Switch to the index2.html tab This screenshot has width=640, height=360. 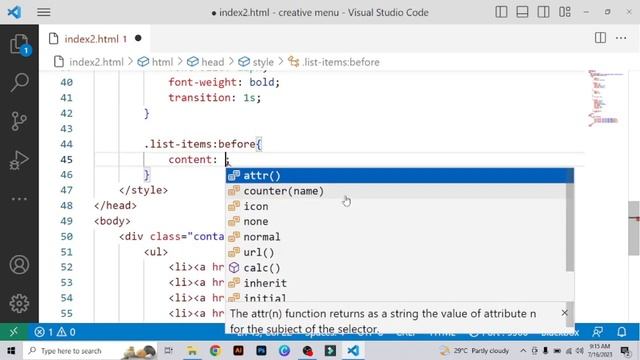point(95,39)
